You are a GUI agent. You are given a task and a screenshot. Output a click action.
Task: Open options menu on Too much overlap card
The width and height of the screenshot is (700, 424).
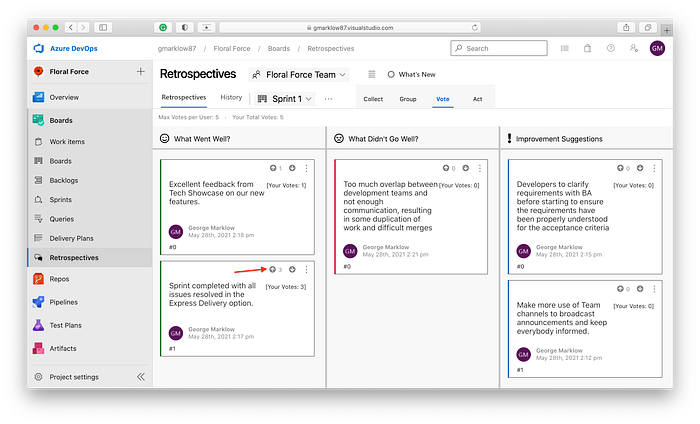[x=480, y=168]
